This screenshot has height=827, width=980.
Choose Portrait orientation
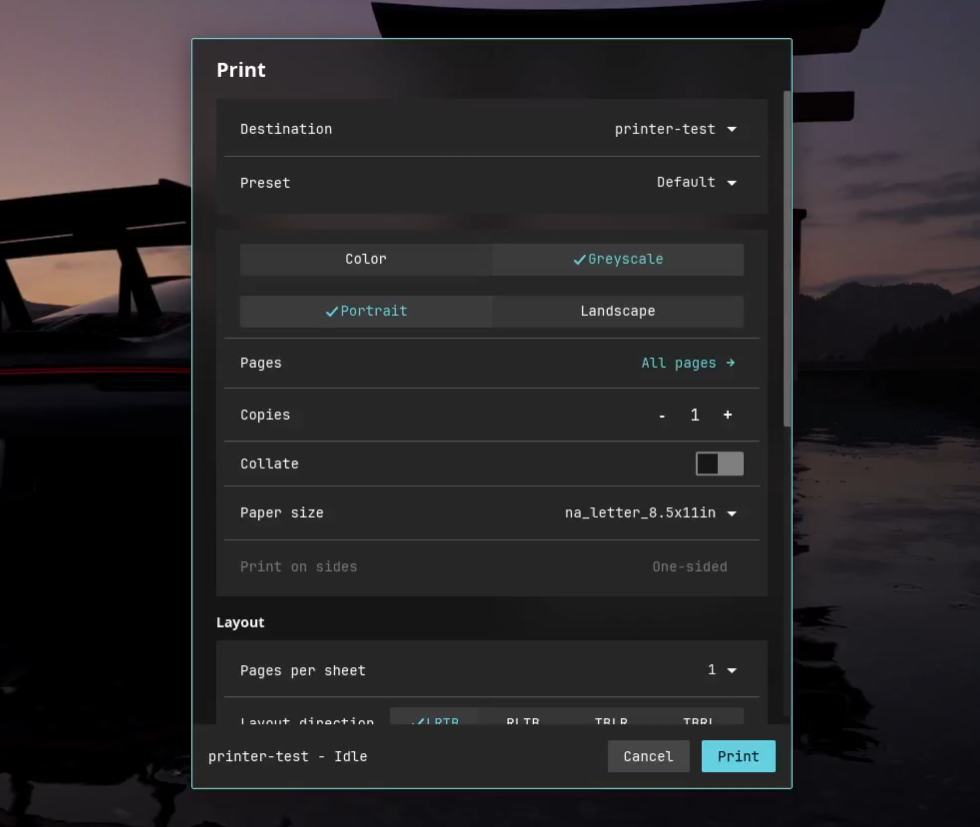366,311
